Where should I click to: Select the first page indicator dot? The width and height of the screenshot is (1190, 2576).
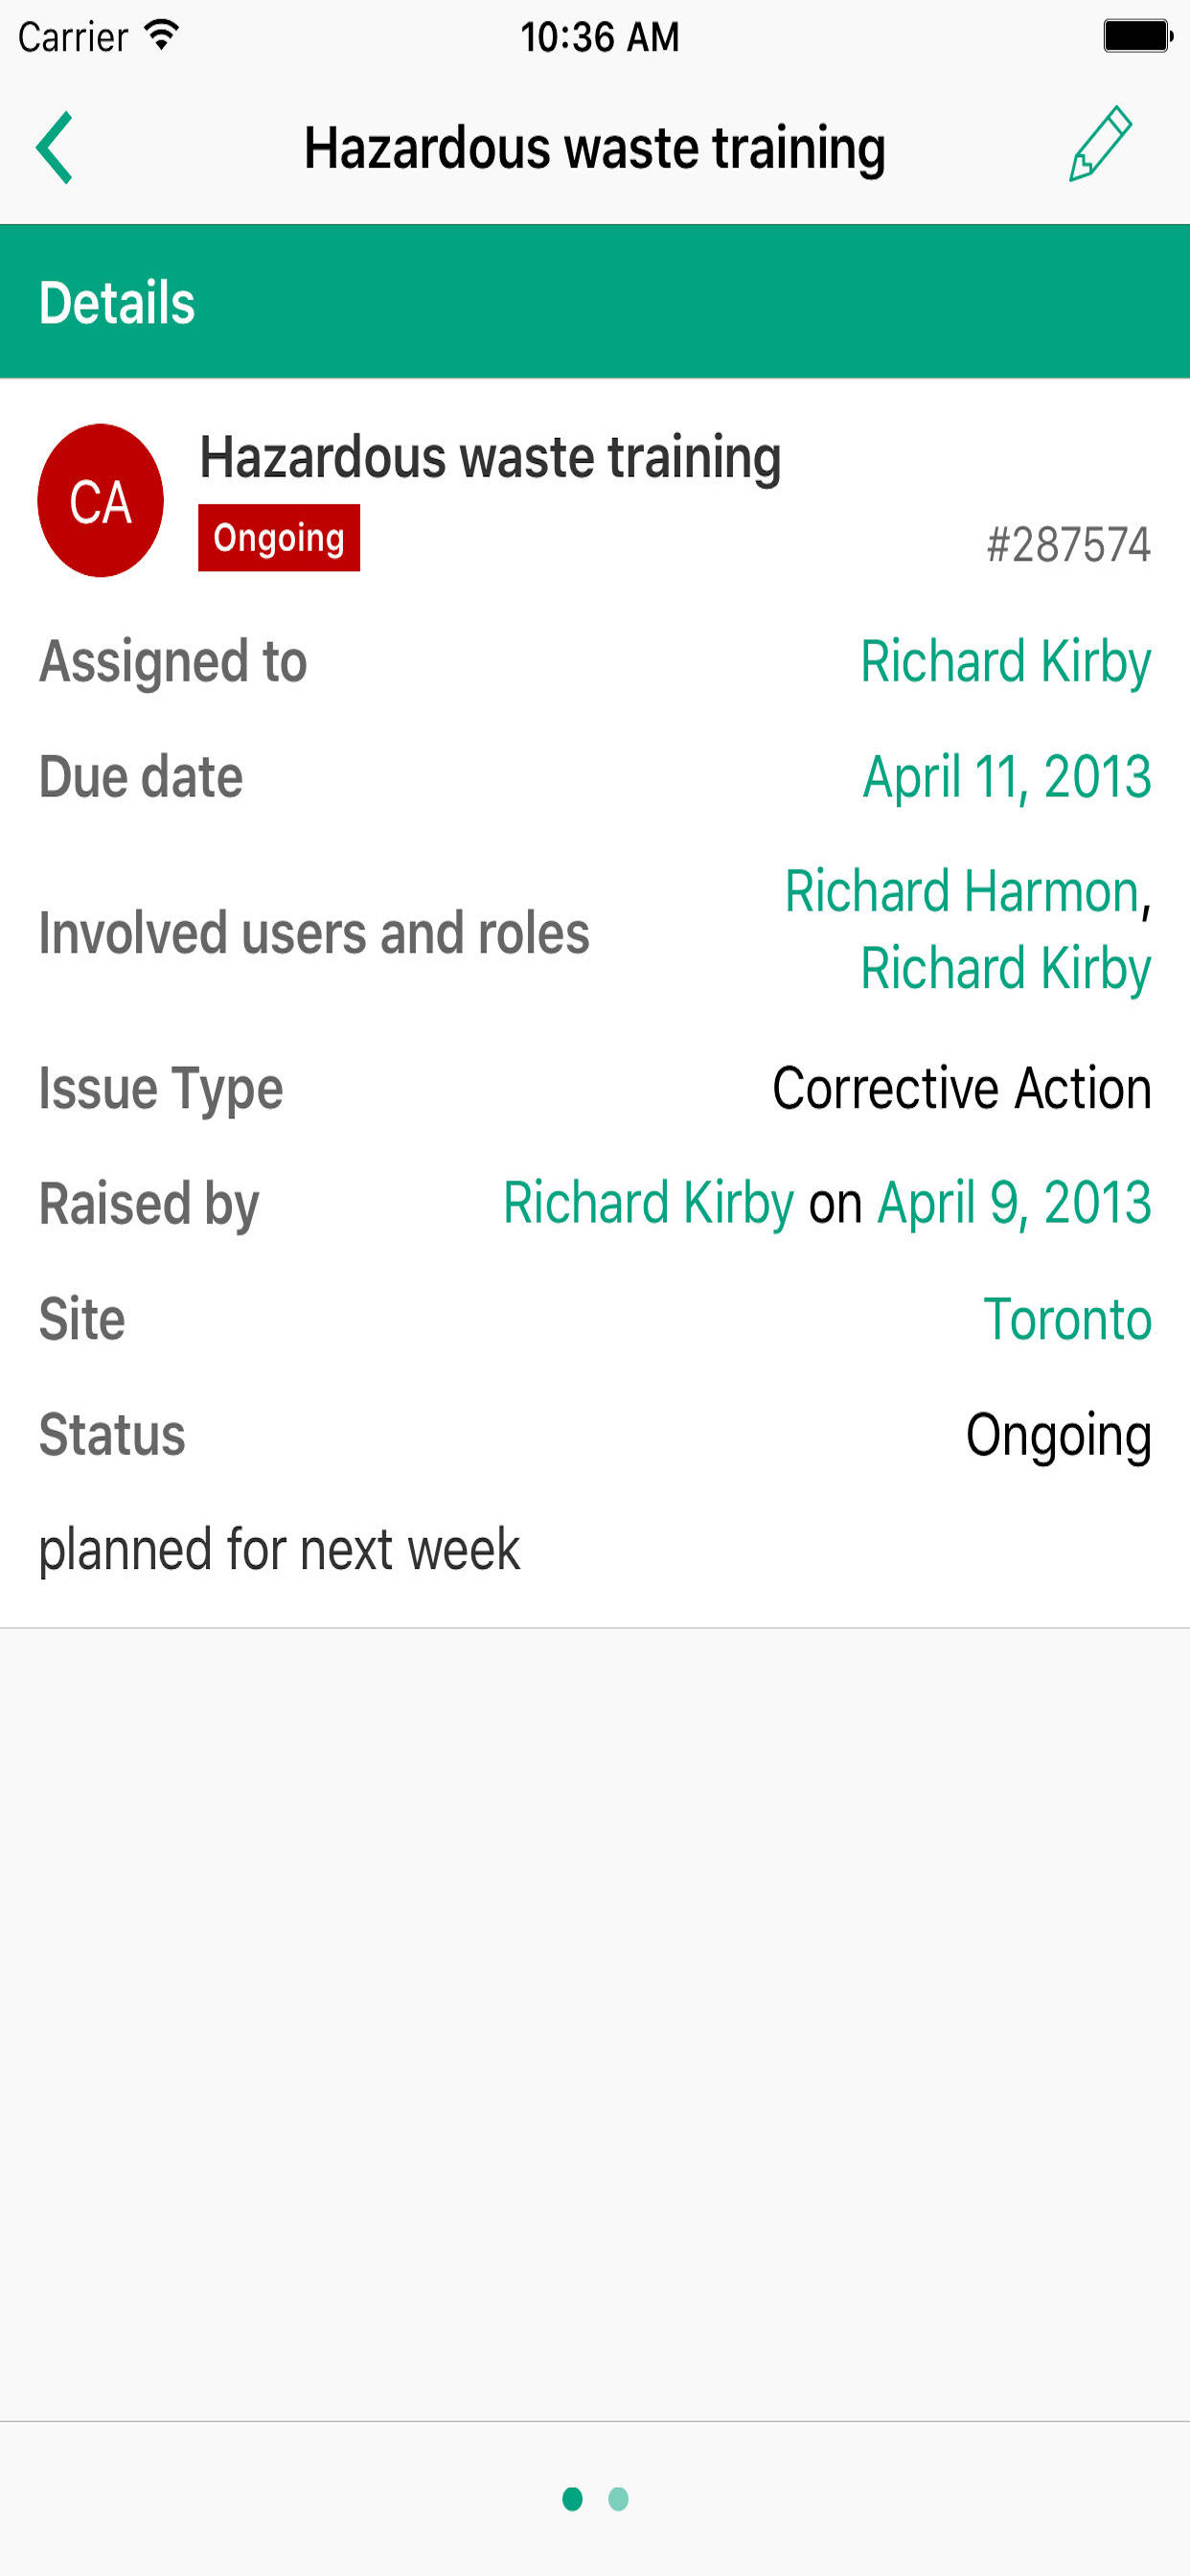(x=572, y=2499)
